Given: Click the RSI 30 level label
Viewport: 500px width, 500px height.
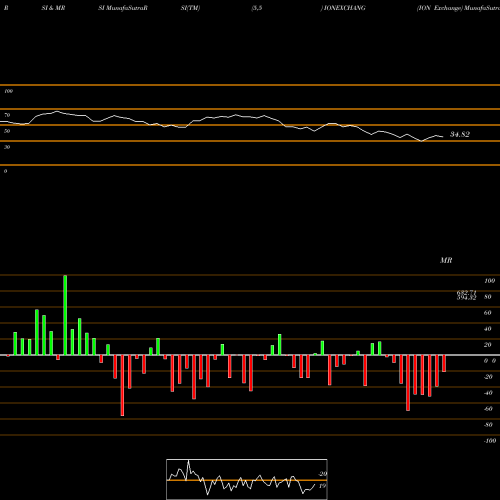Looking at the screenshot, I should (7, 147).
